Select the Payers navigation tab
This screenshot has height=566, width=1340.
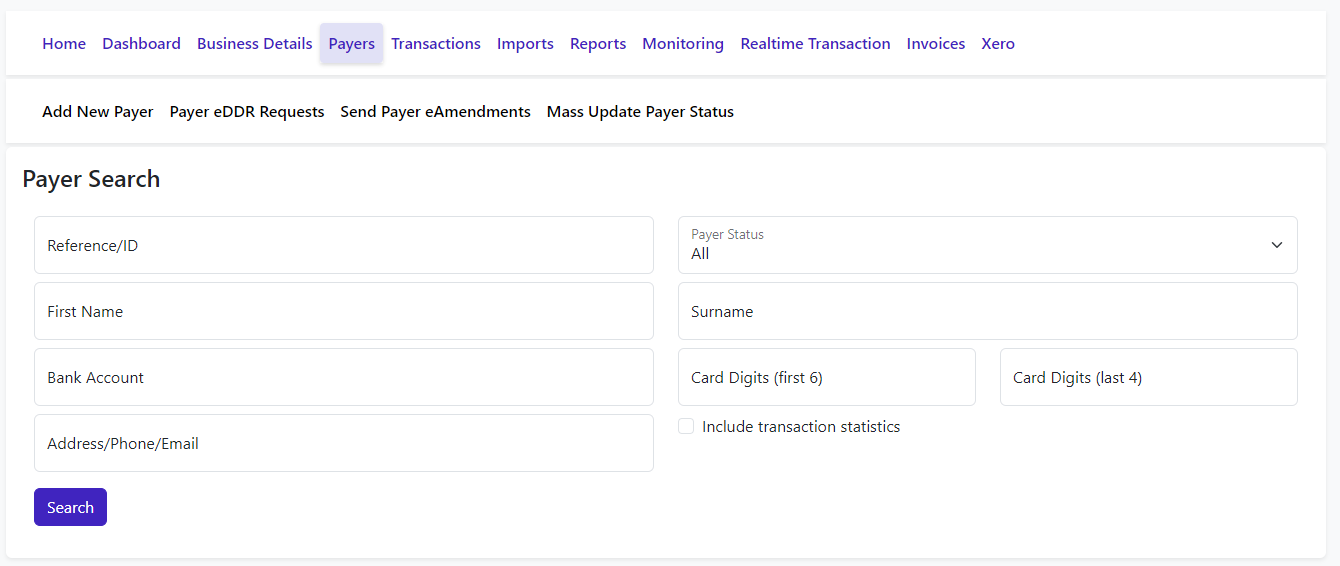point(351,44)
